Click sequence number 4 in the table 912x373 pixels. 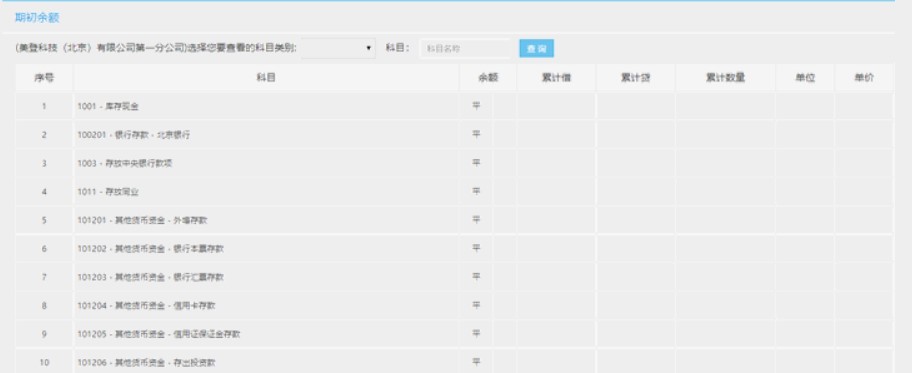coord(44,192)
